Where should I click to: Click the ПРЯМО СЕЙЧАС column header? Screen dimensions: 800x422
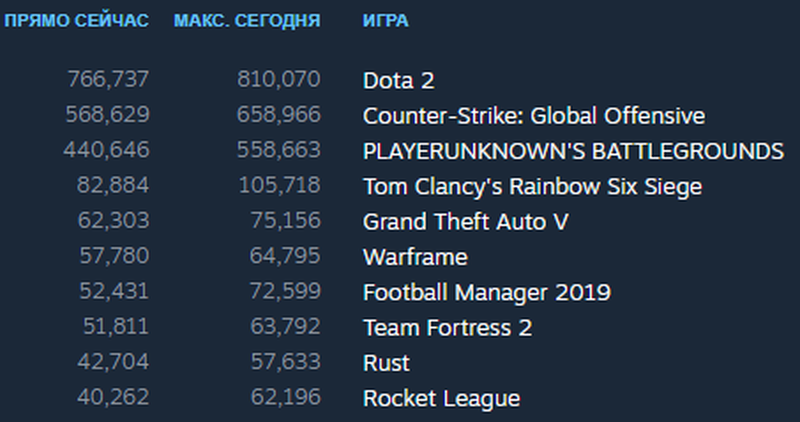(77, 21)
